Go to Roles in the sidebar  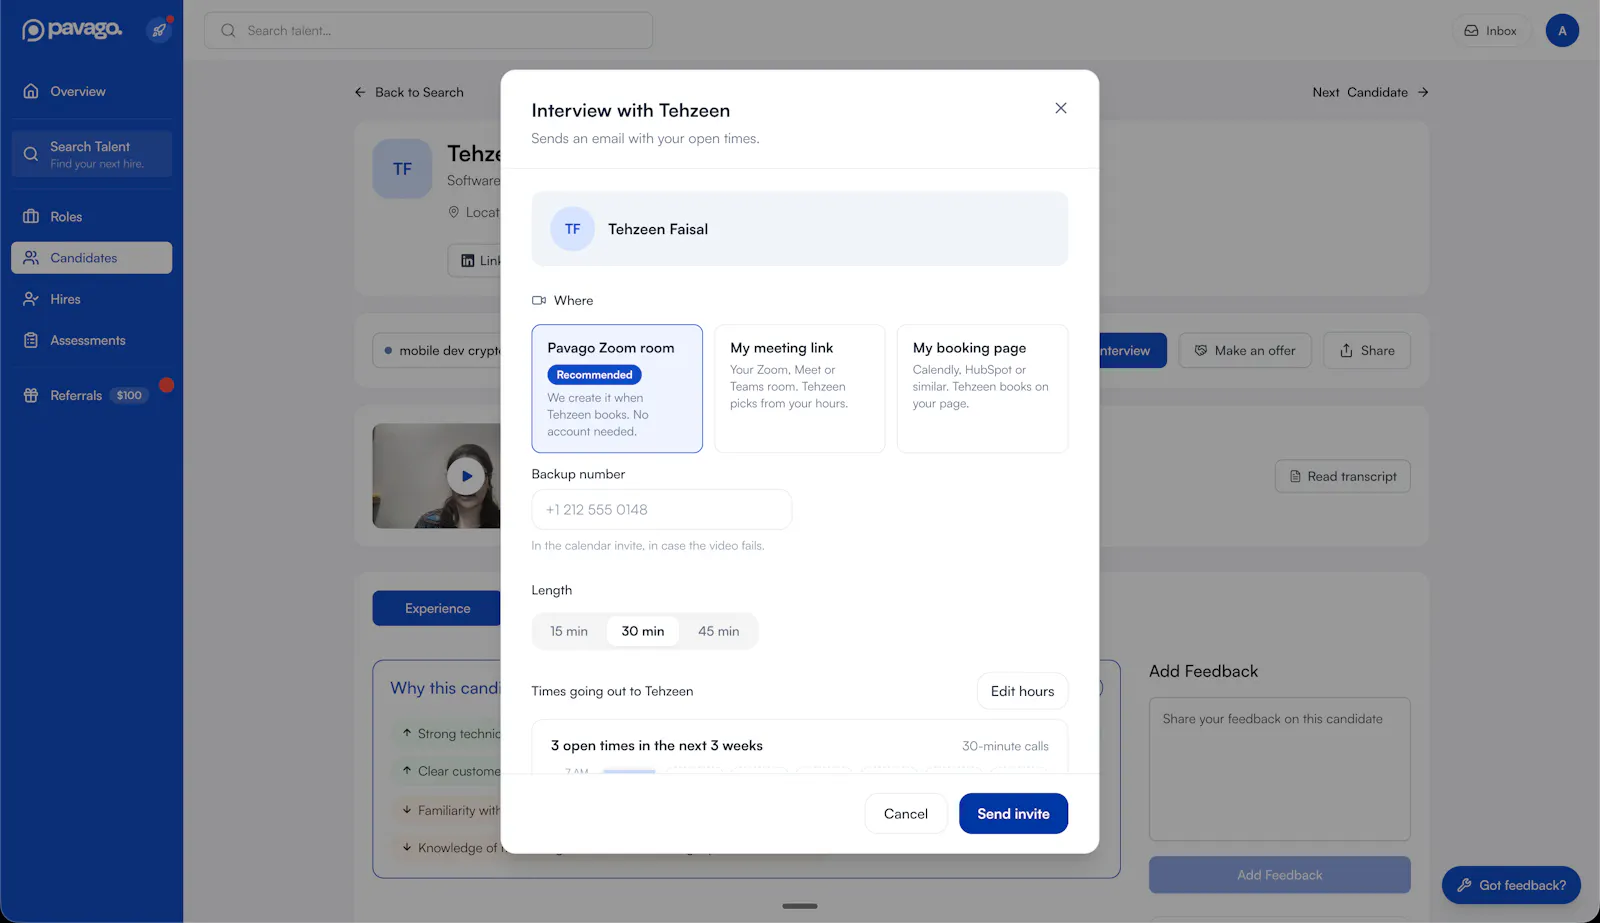(91, 216)
